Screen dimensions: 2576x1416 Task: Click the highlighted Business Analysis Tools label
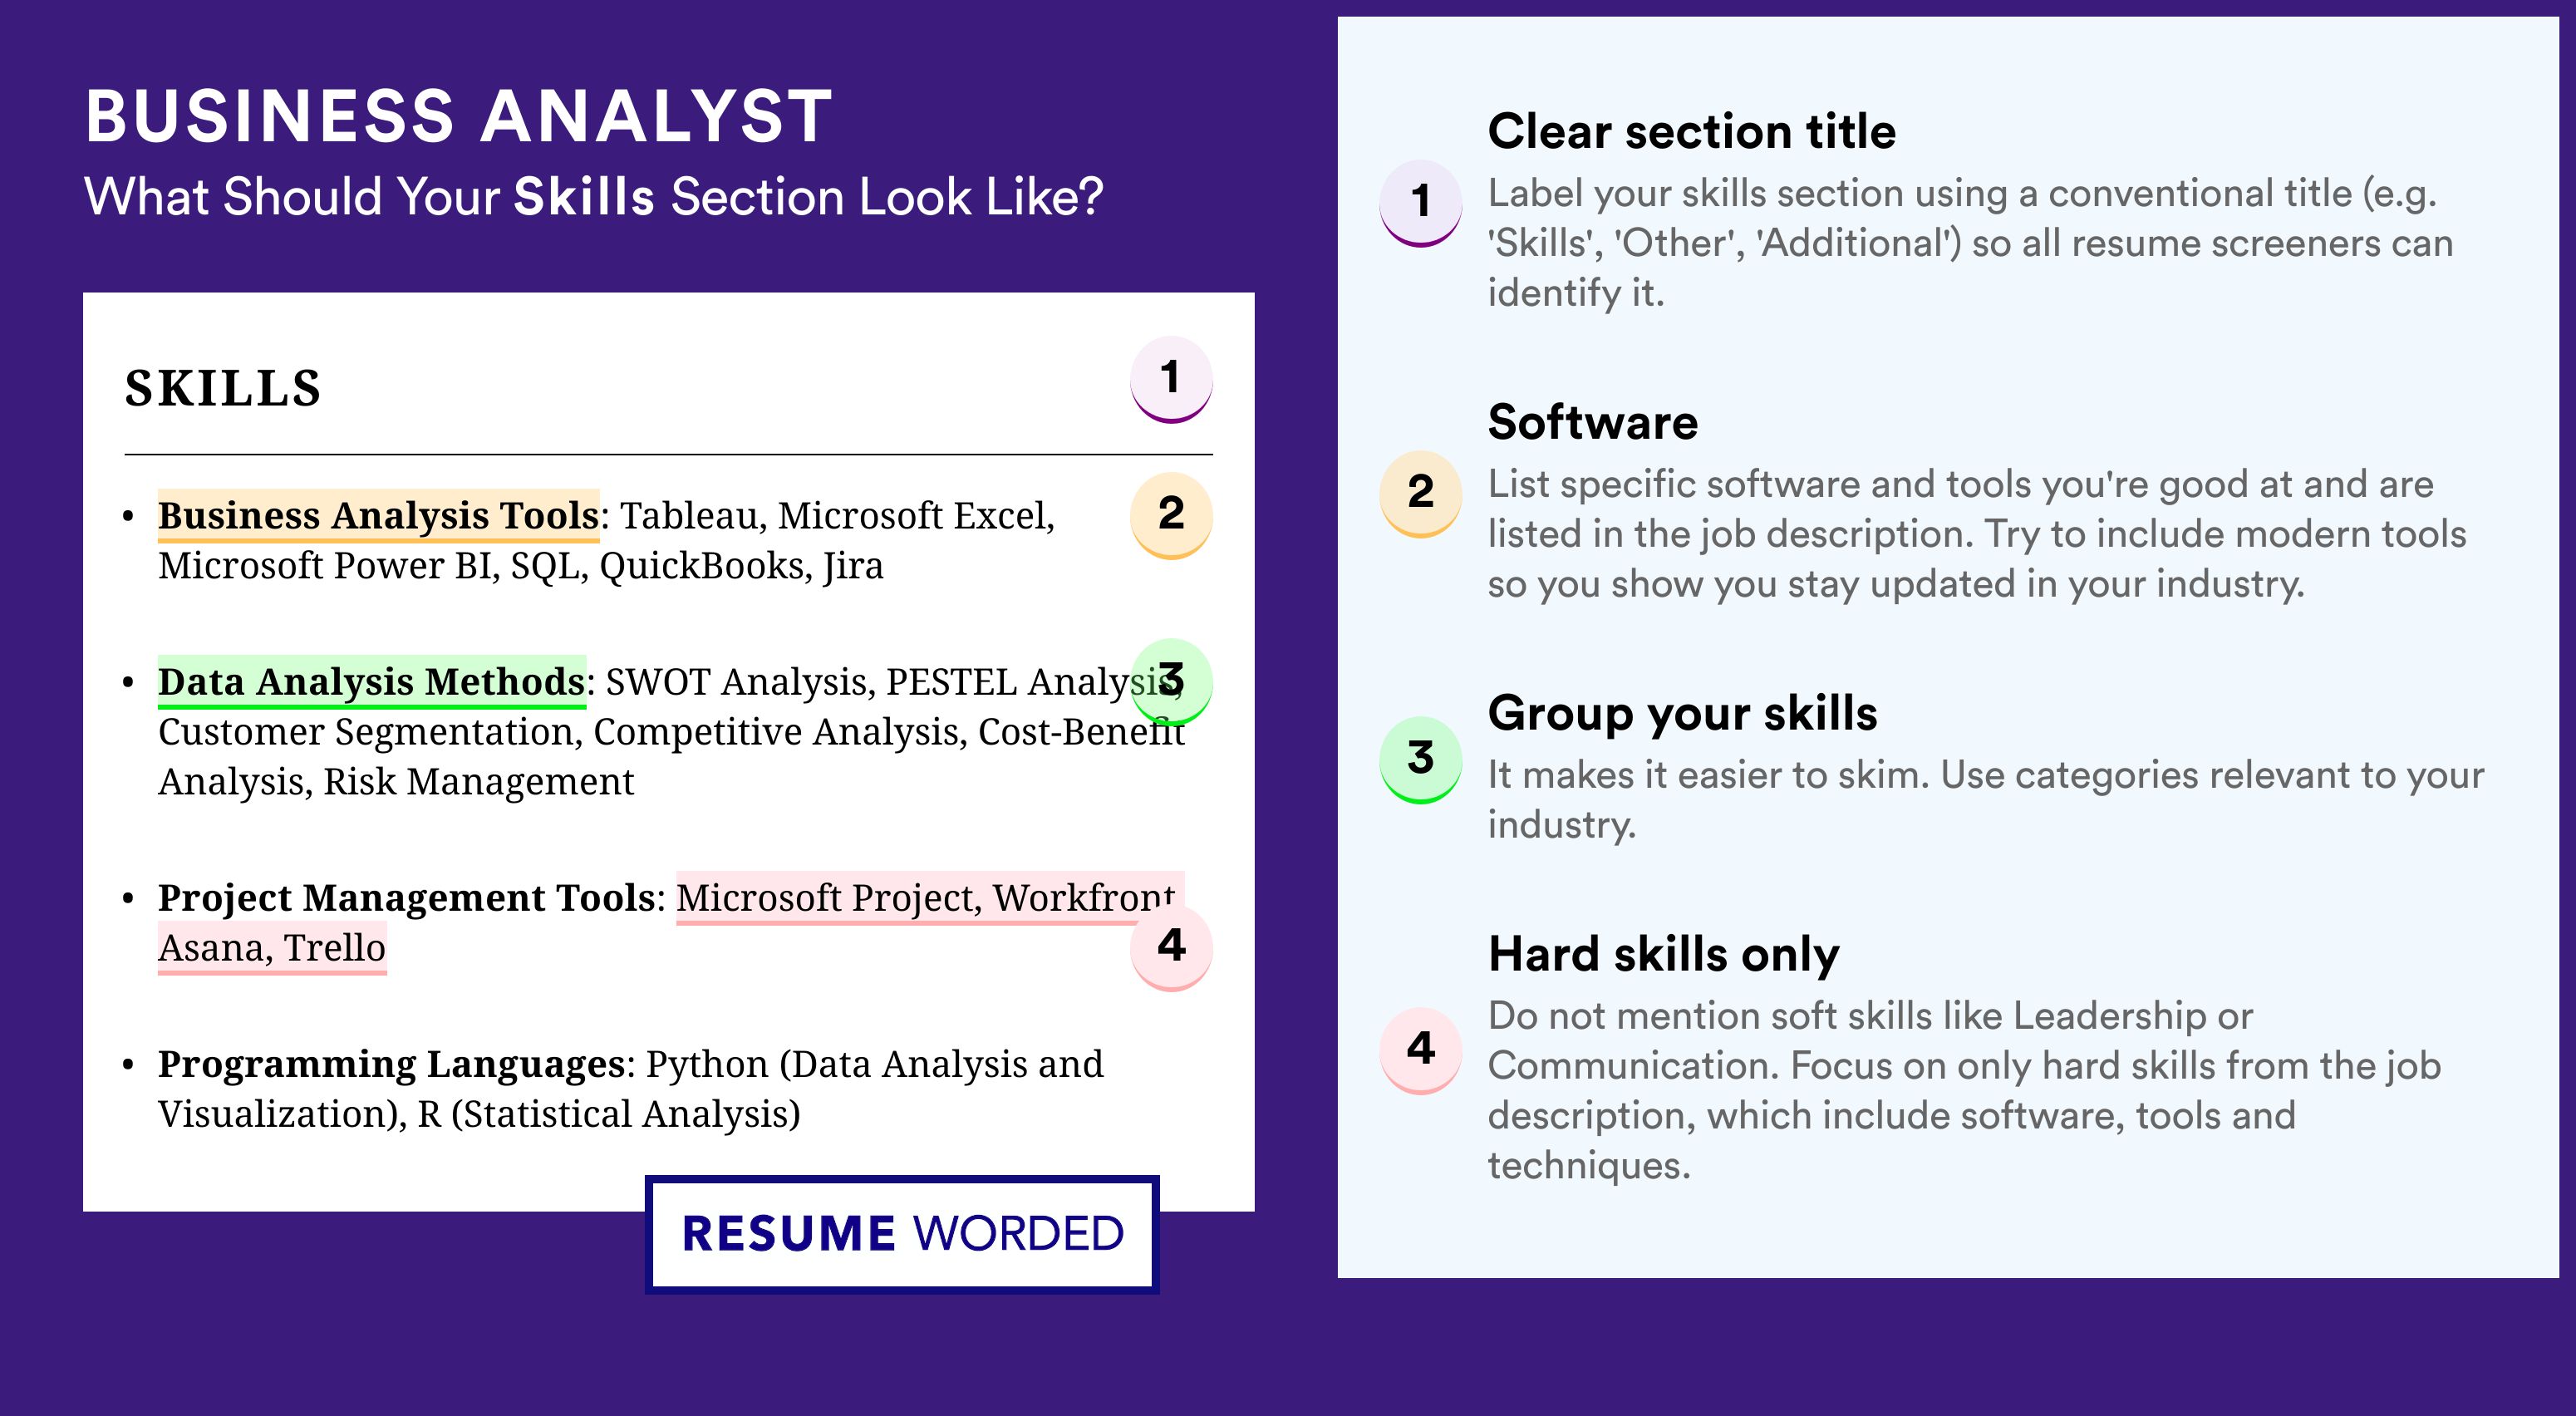[x=378, y=516]
